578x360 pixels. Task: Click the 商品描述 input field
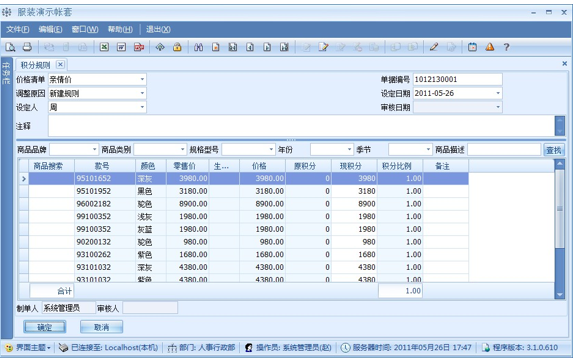[504, 150]
